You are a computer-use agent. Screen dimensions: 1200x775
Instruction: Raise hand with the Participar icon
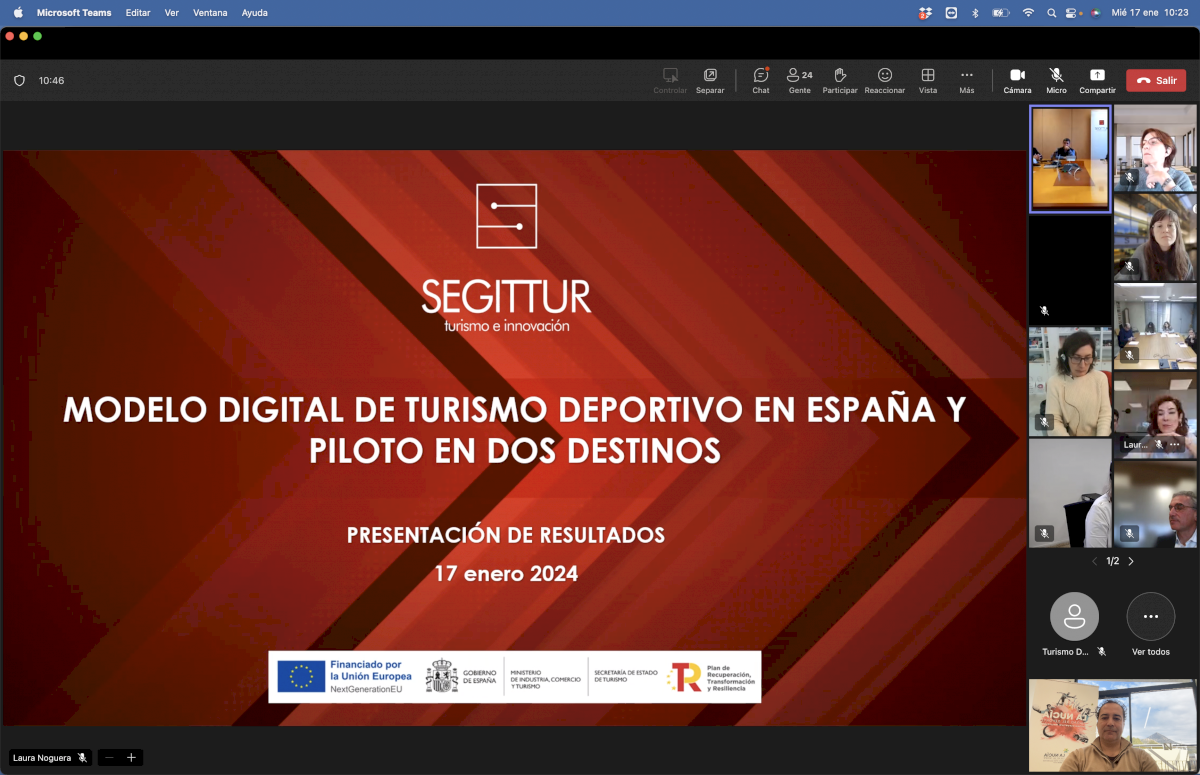[x=840, y=76]
